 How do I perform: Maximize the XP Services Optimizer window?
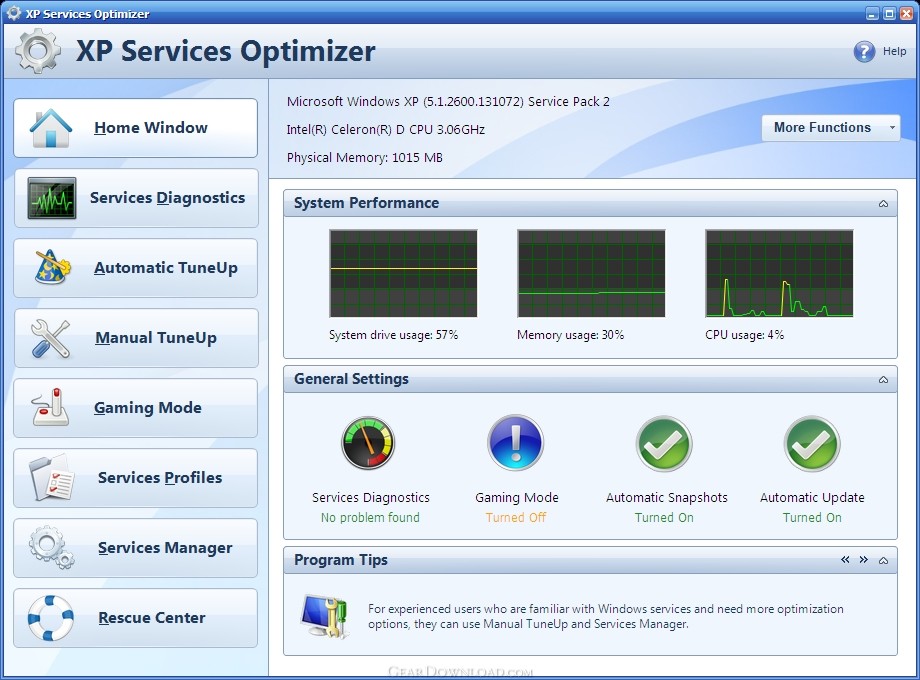click(889, 13)
